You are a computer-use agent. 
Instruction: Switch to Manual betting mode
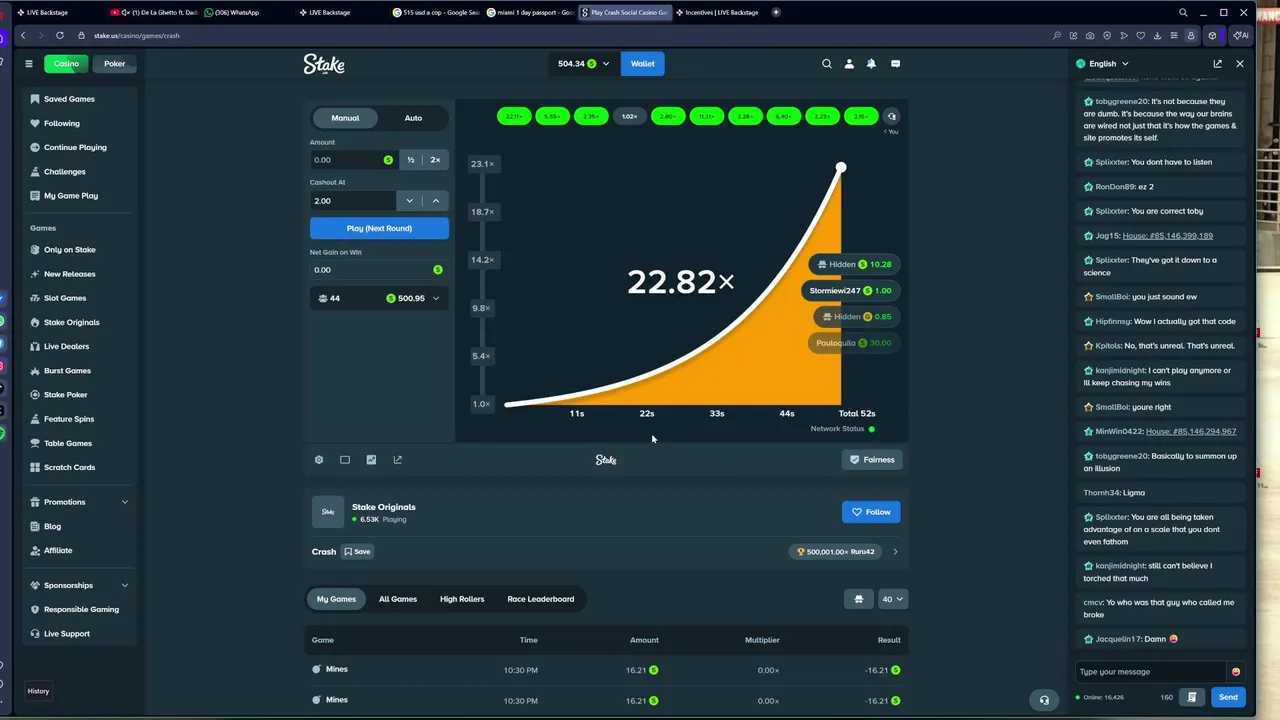345,118
